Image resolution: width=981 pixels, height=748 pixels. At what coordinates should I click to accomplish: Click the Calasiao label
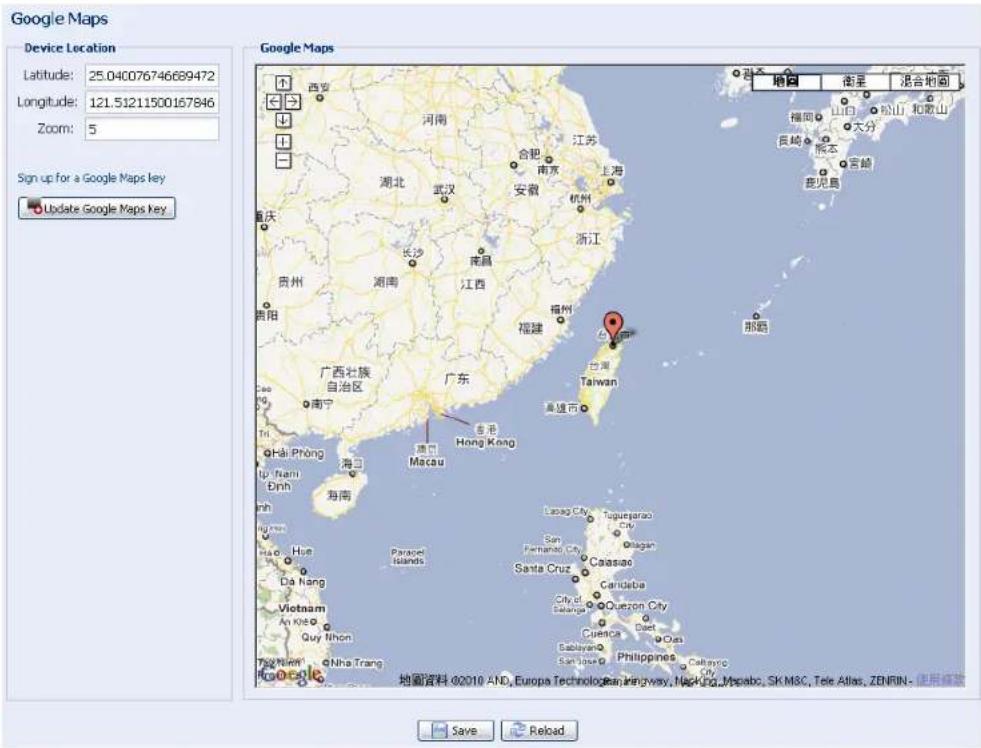611,562
